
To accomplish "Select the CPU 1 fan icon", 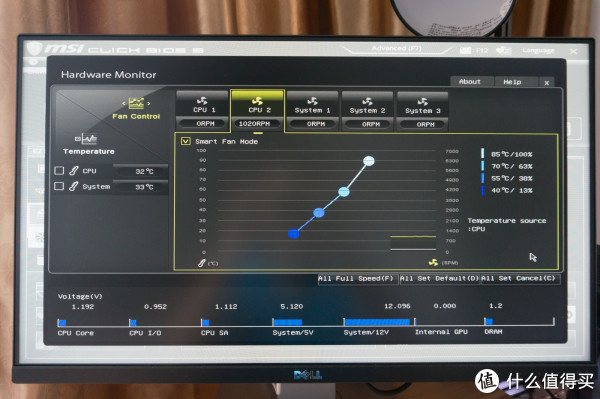I will click(202, 101).
